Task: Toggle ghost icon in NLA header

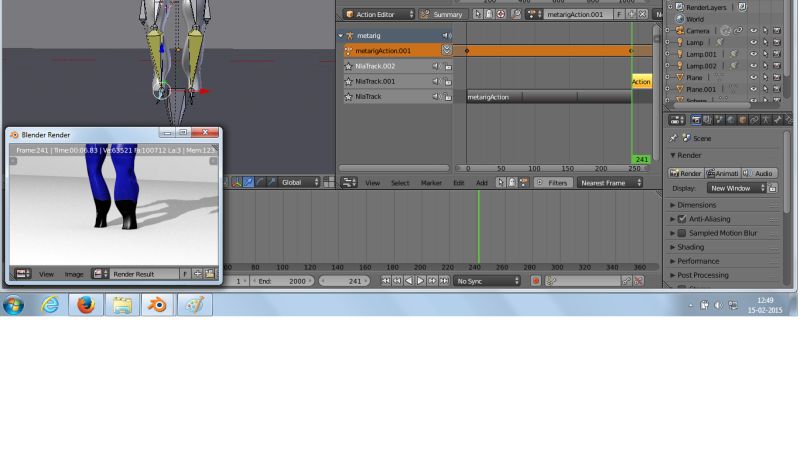Action: (512, 183)
